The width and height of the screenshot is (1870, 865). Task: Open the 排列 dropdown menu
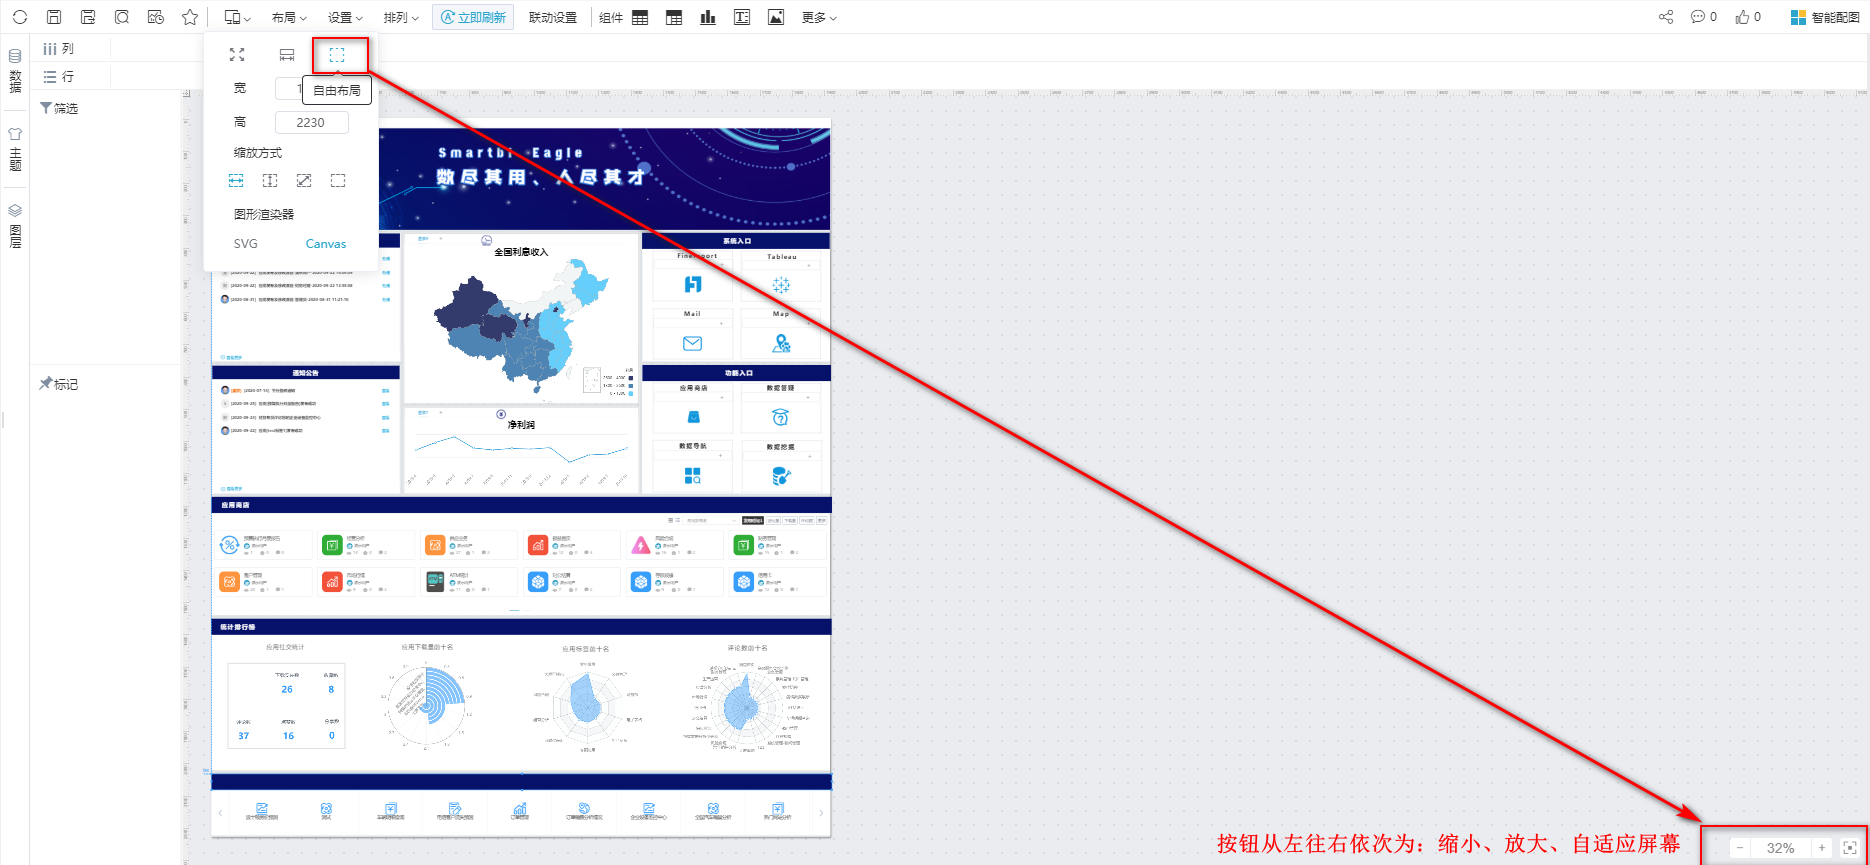point(401,17)
